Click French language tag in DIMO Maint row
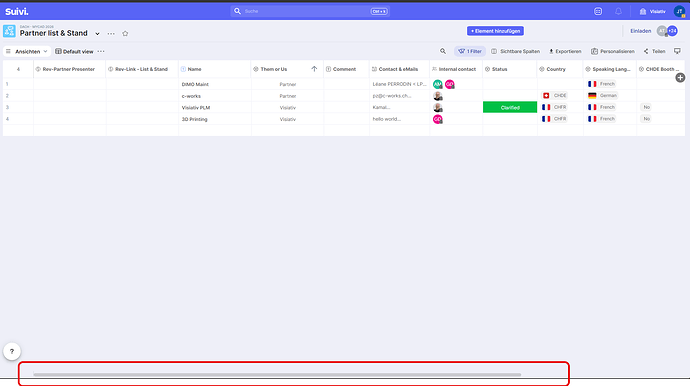690x386 pixels. 602,84
